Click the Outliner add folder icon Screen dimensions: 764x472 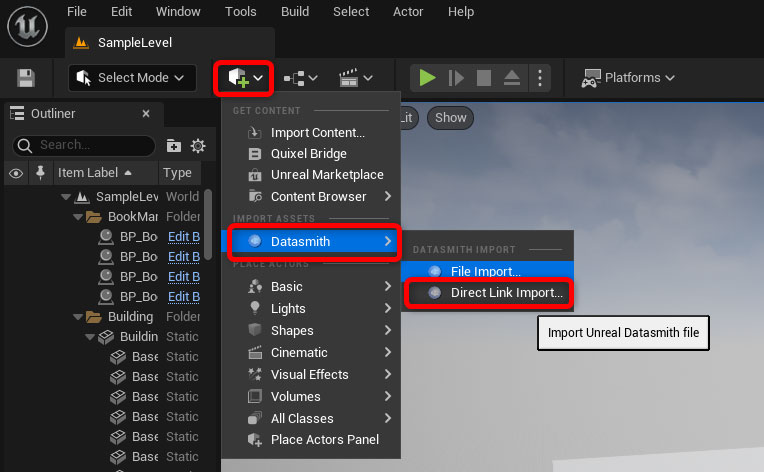(173, 146)
